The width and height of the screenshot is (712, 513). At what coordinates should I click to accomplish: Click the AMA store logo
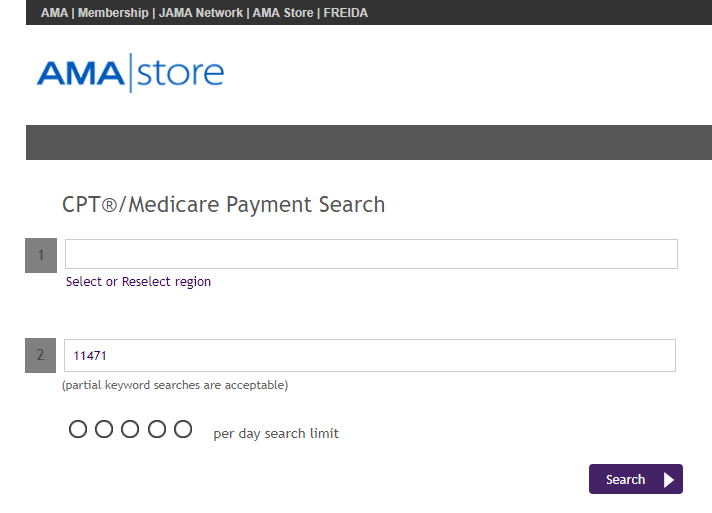[130, 73]
